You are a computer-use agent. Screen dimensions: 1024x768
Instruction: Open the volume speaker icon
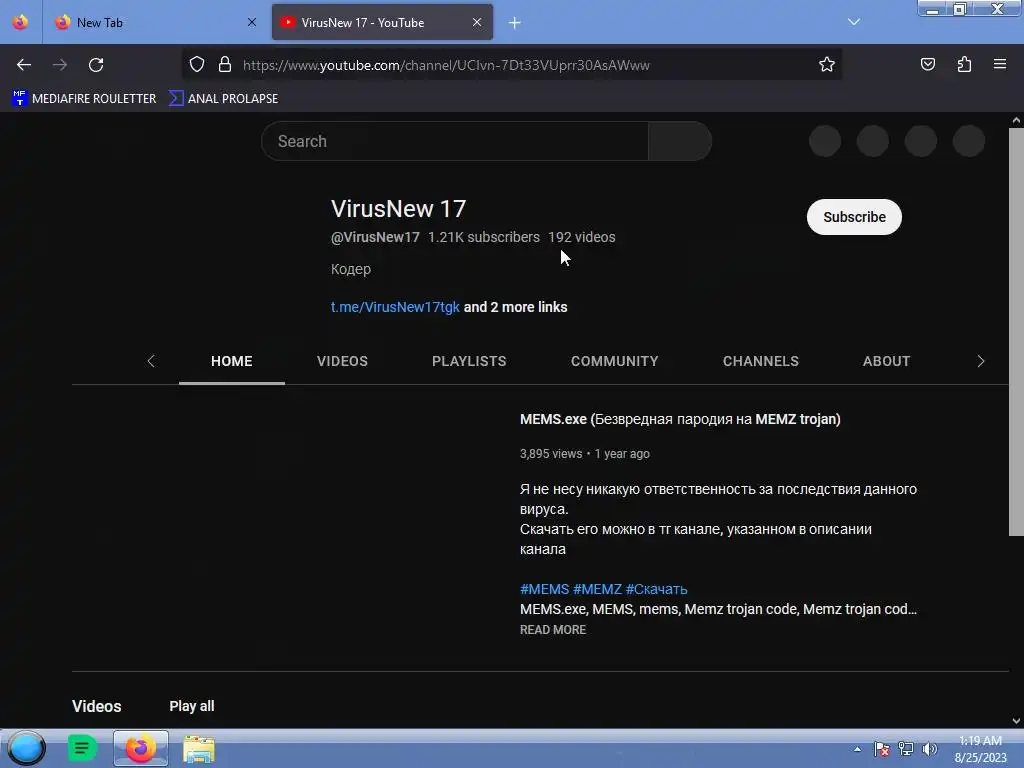(929, 749)
